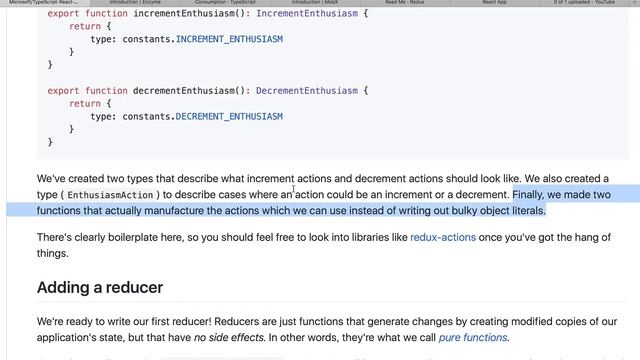Switch to the 'Consumption · TypeScript' tab
Viewport: 640px width, 360px height.
[x=225, y=2]
